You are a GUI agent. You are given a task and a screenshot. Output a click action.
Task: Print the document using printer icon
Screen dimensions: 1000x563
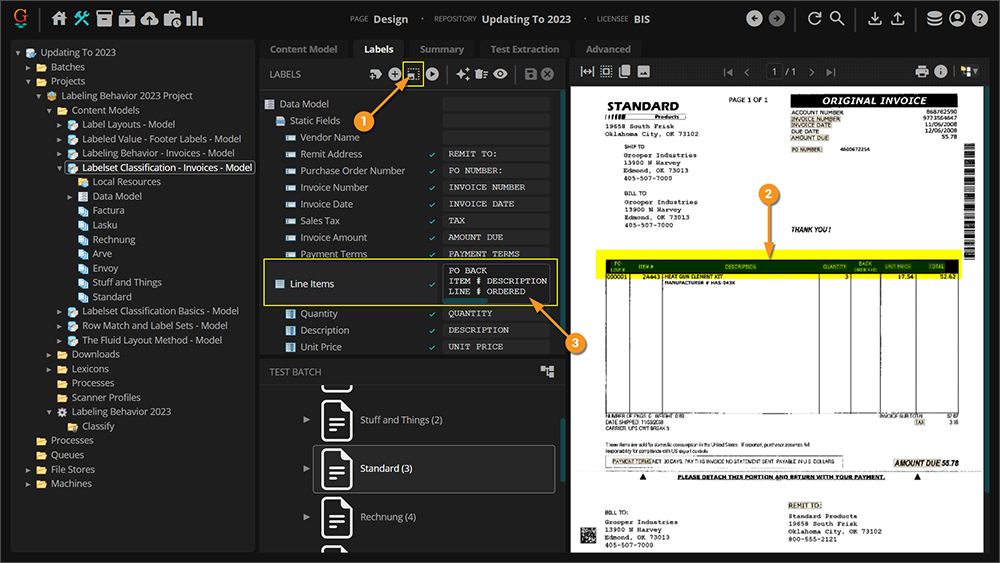click(922, 72)
